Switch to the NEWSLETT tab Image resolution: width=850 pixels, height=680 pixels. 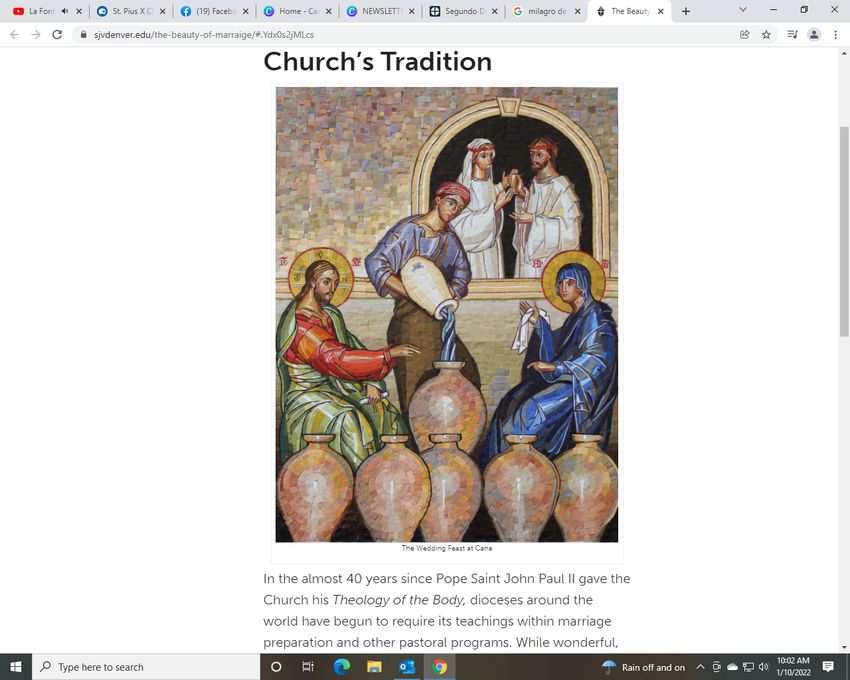tap(381, 11)
